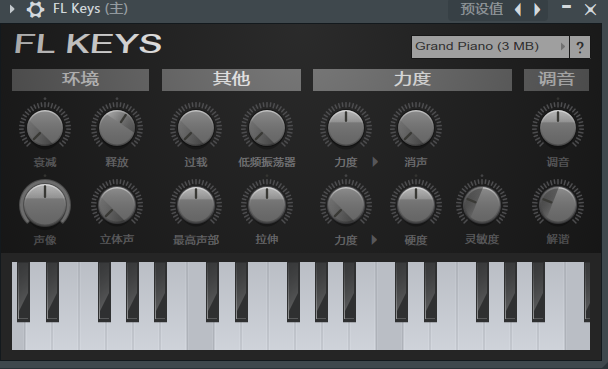608x369 pixels.
Task: Click the 消声 label text
Action: pos(416,162)
